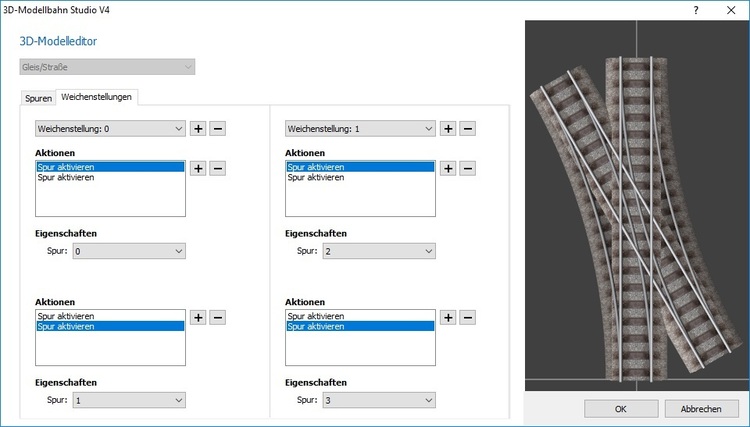Remove action from the Aktionen list above Spur 3
The height and width of the screenshot is (427, 750).
467,318
